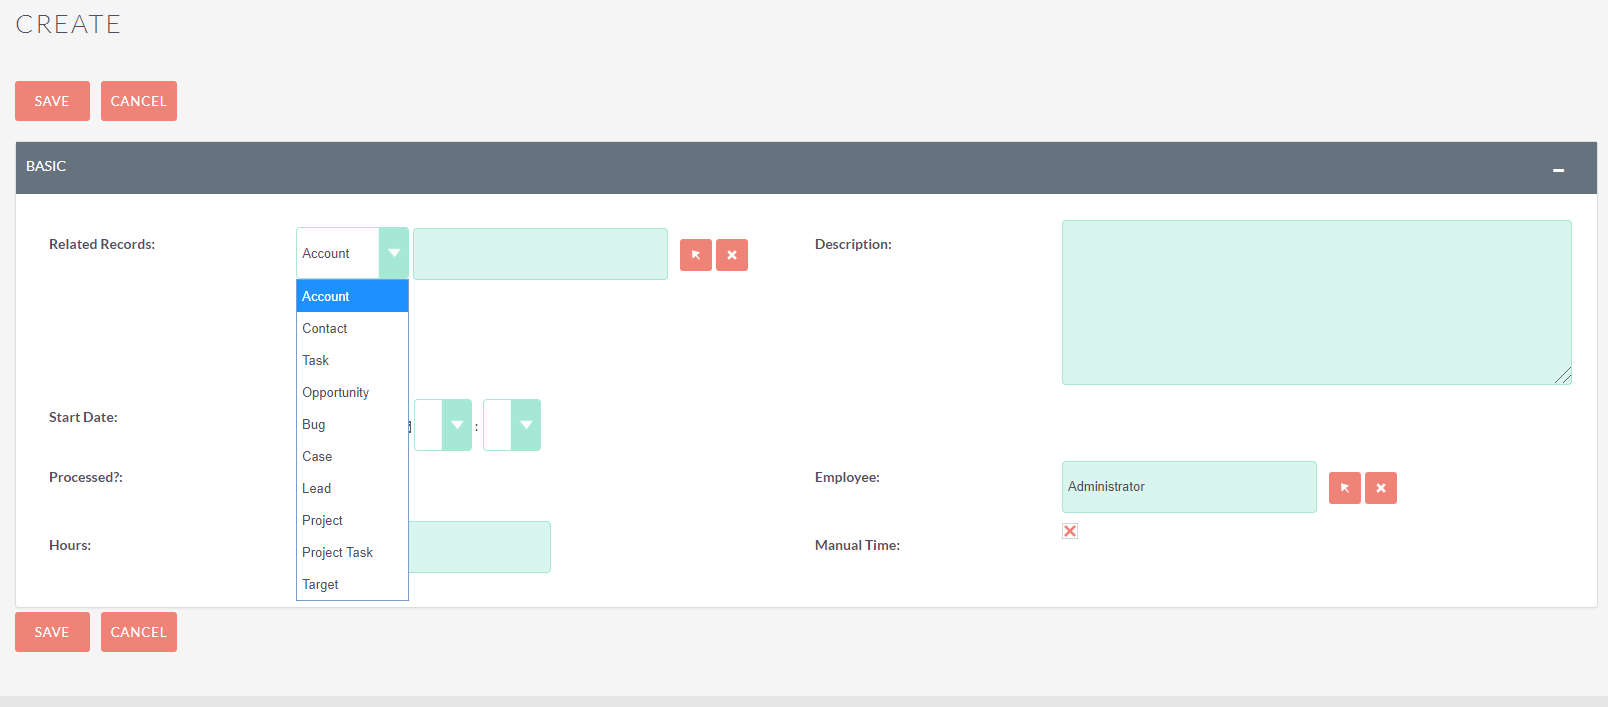The width and height of the screenshot is (1608, 707).
Task: Focus the Related Records name input field
Action: pyautogui.click(x=540, y=254)
